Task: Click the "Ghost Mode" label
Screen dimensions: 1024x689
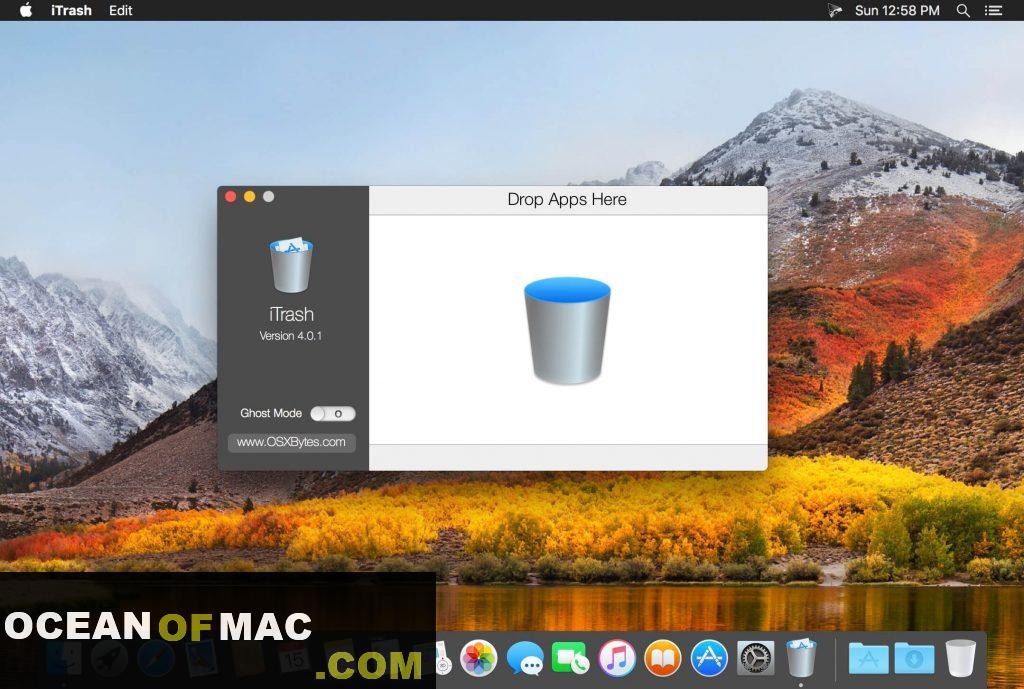Action: pyautogui.click(x=271, y=413)
